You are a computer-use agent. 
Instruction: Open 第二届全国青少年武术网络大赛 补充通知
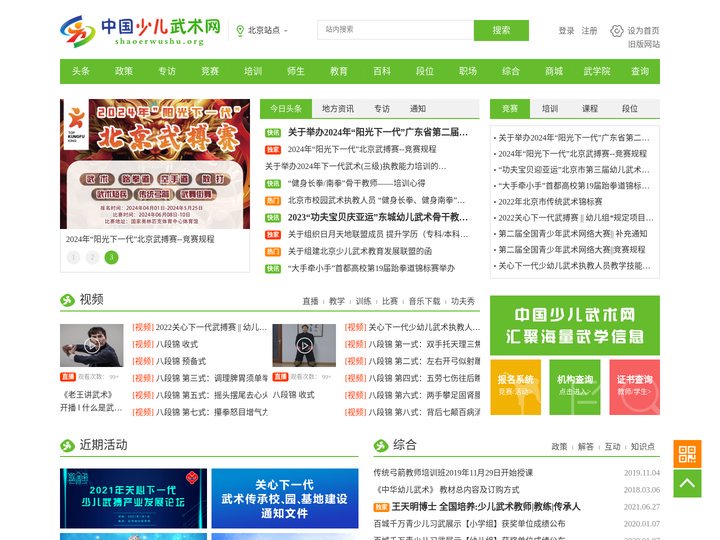[573, 234]
